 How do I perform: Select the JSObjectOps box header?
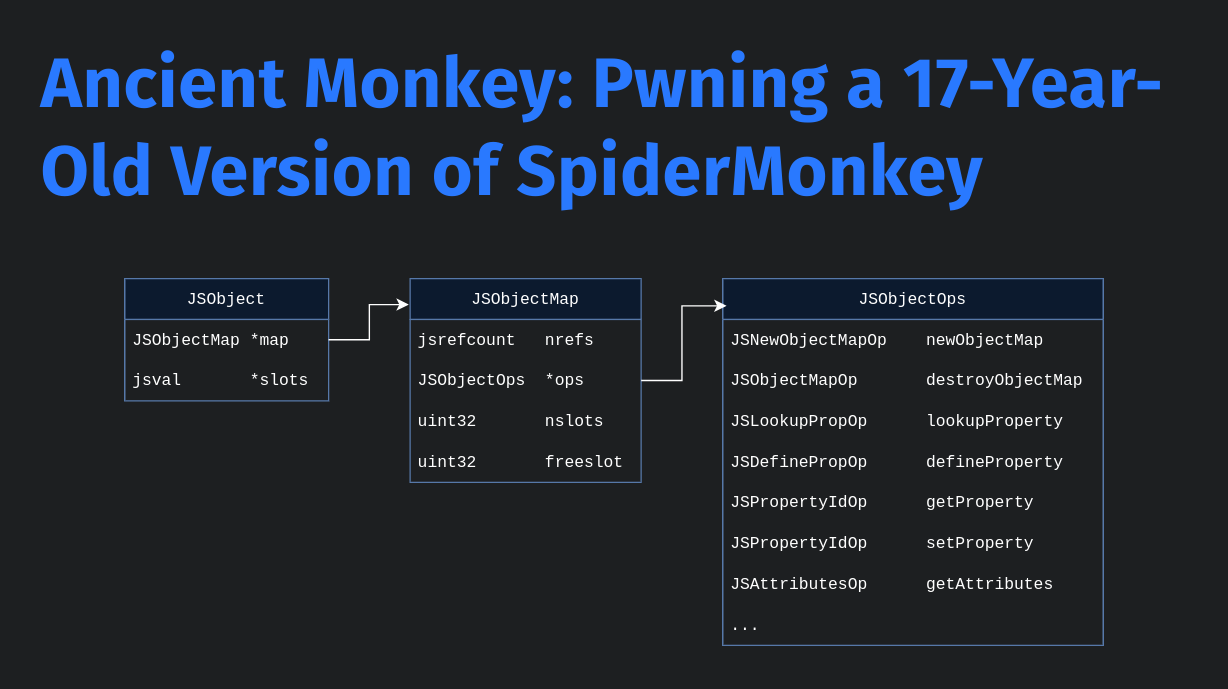click(x=912, y=299)
